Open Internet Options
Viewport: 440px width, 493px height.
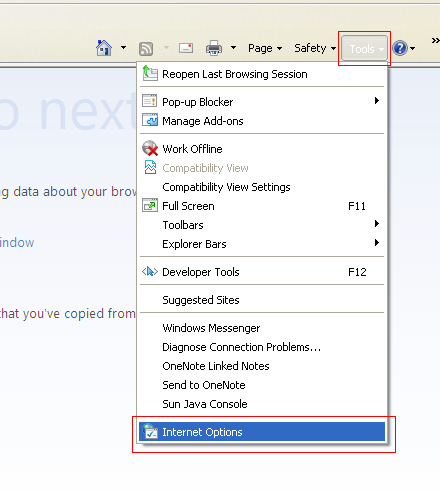tap(262, 432)
